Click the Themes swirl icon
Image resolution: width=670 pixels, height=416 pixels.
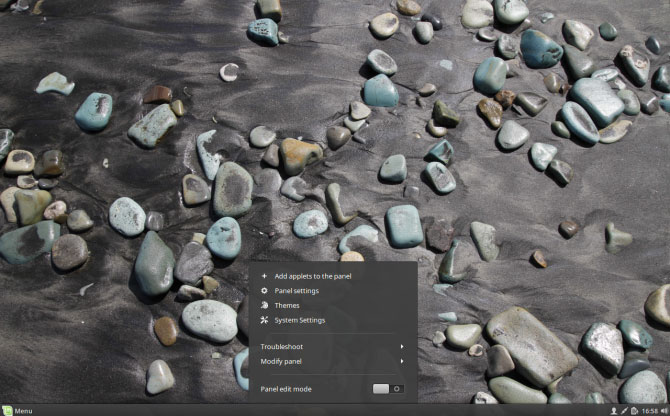click(264, 305)
